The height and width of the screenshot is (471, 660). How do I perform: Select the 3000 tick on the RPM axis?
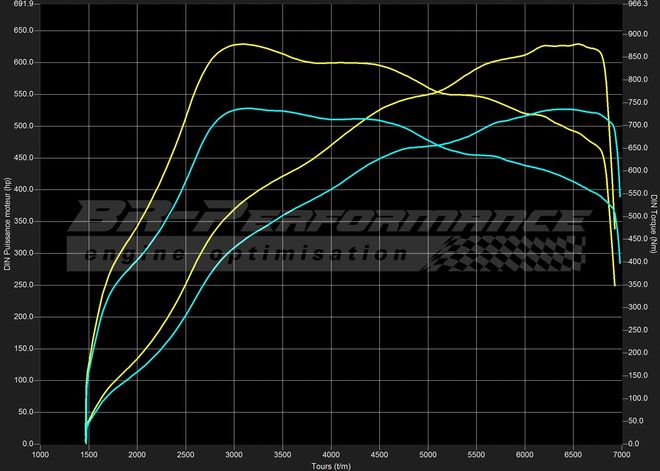(234, 455)
